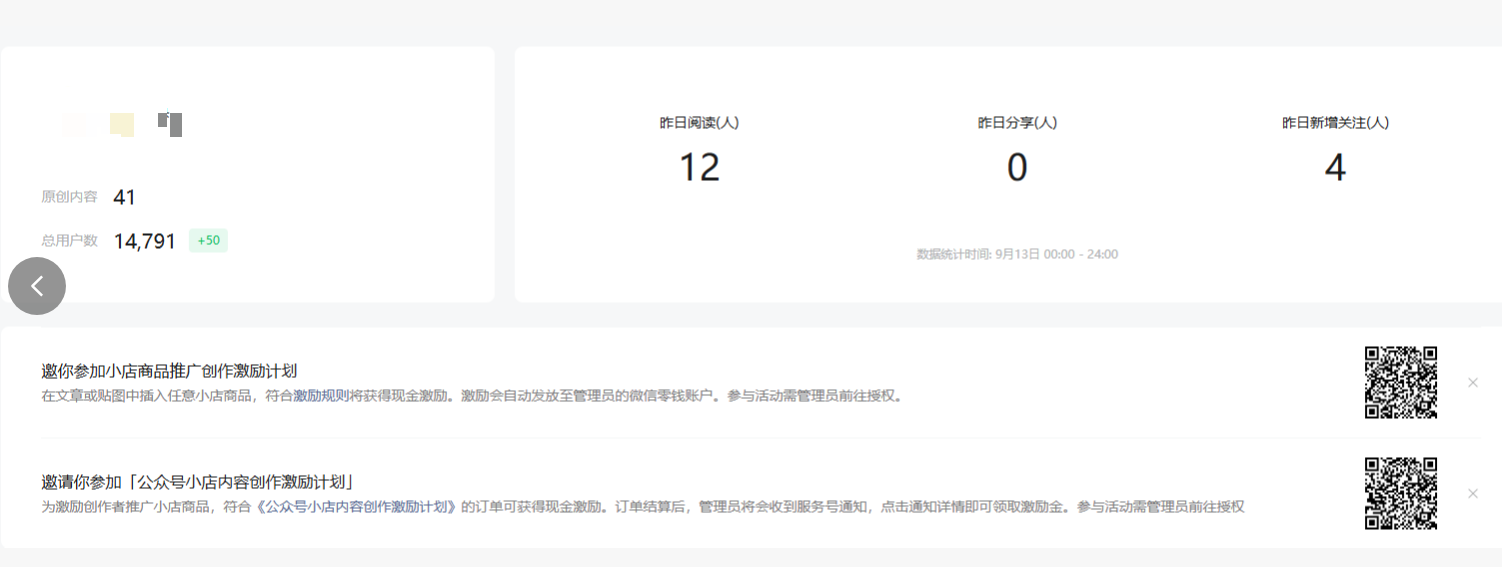Select the total users count 14,791

(x=145, y=241)
